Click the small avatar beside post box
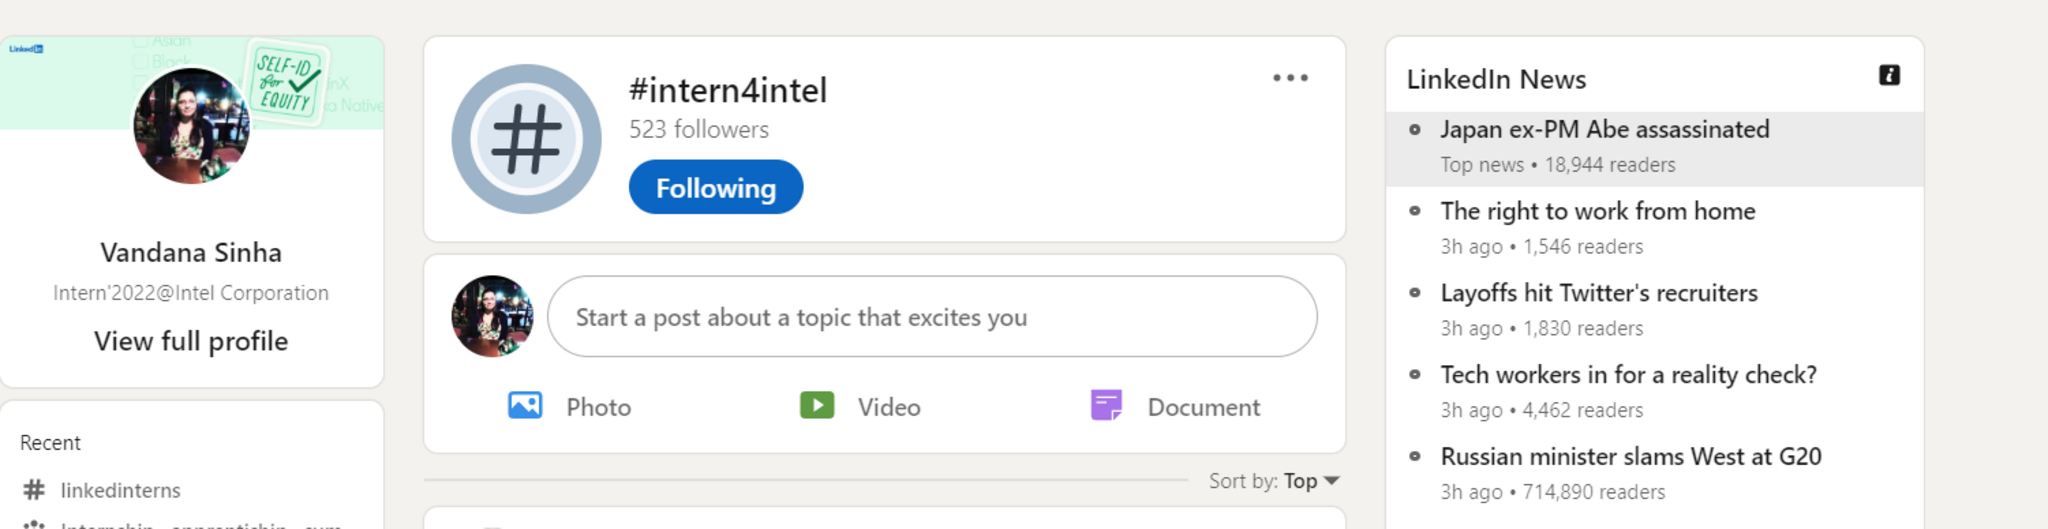The image size is (2048, 529). (x=492, y=317)
